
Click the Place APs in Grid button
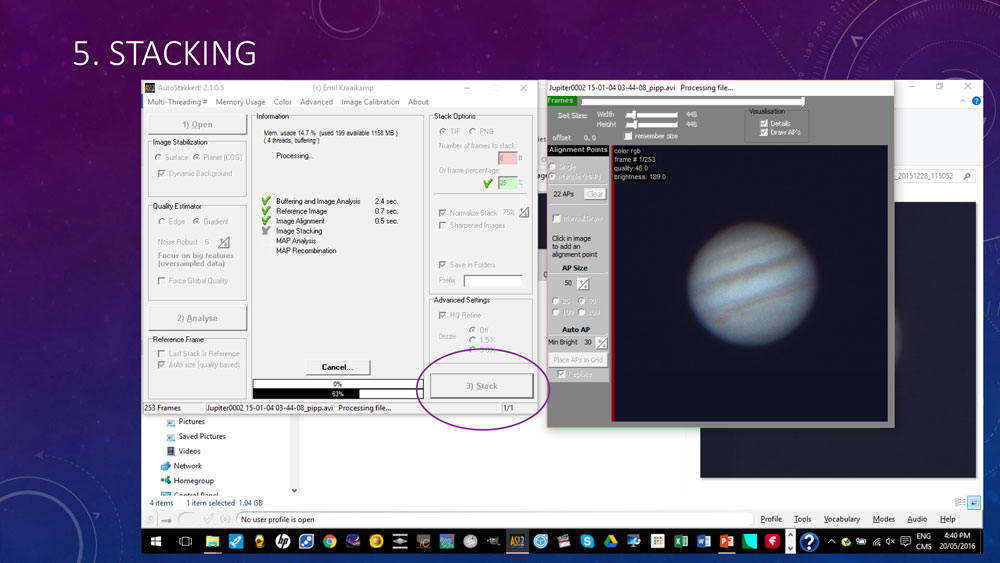click(578, 360)
